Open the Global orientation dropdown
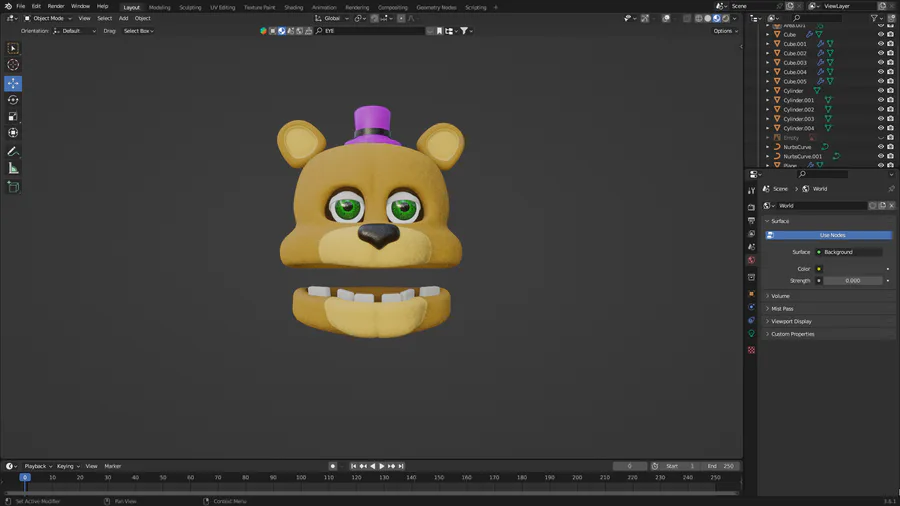900x506 pixels. pyautogui.click(x=332, y=18)
